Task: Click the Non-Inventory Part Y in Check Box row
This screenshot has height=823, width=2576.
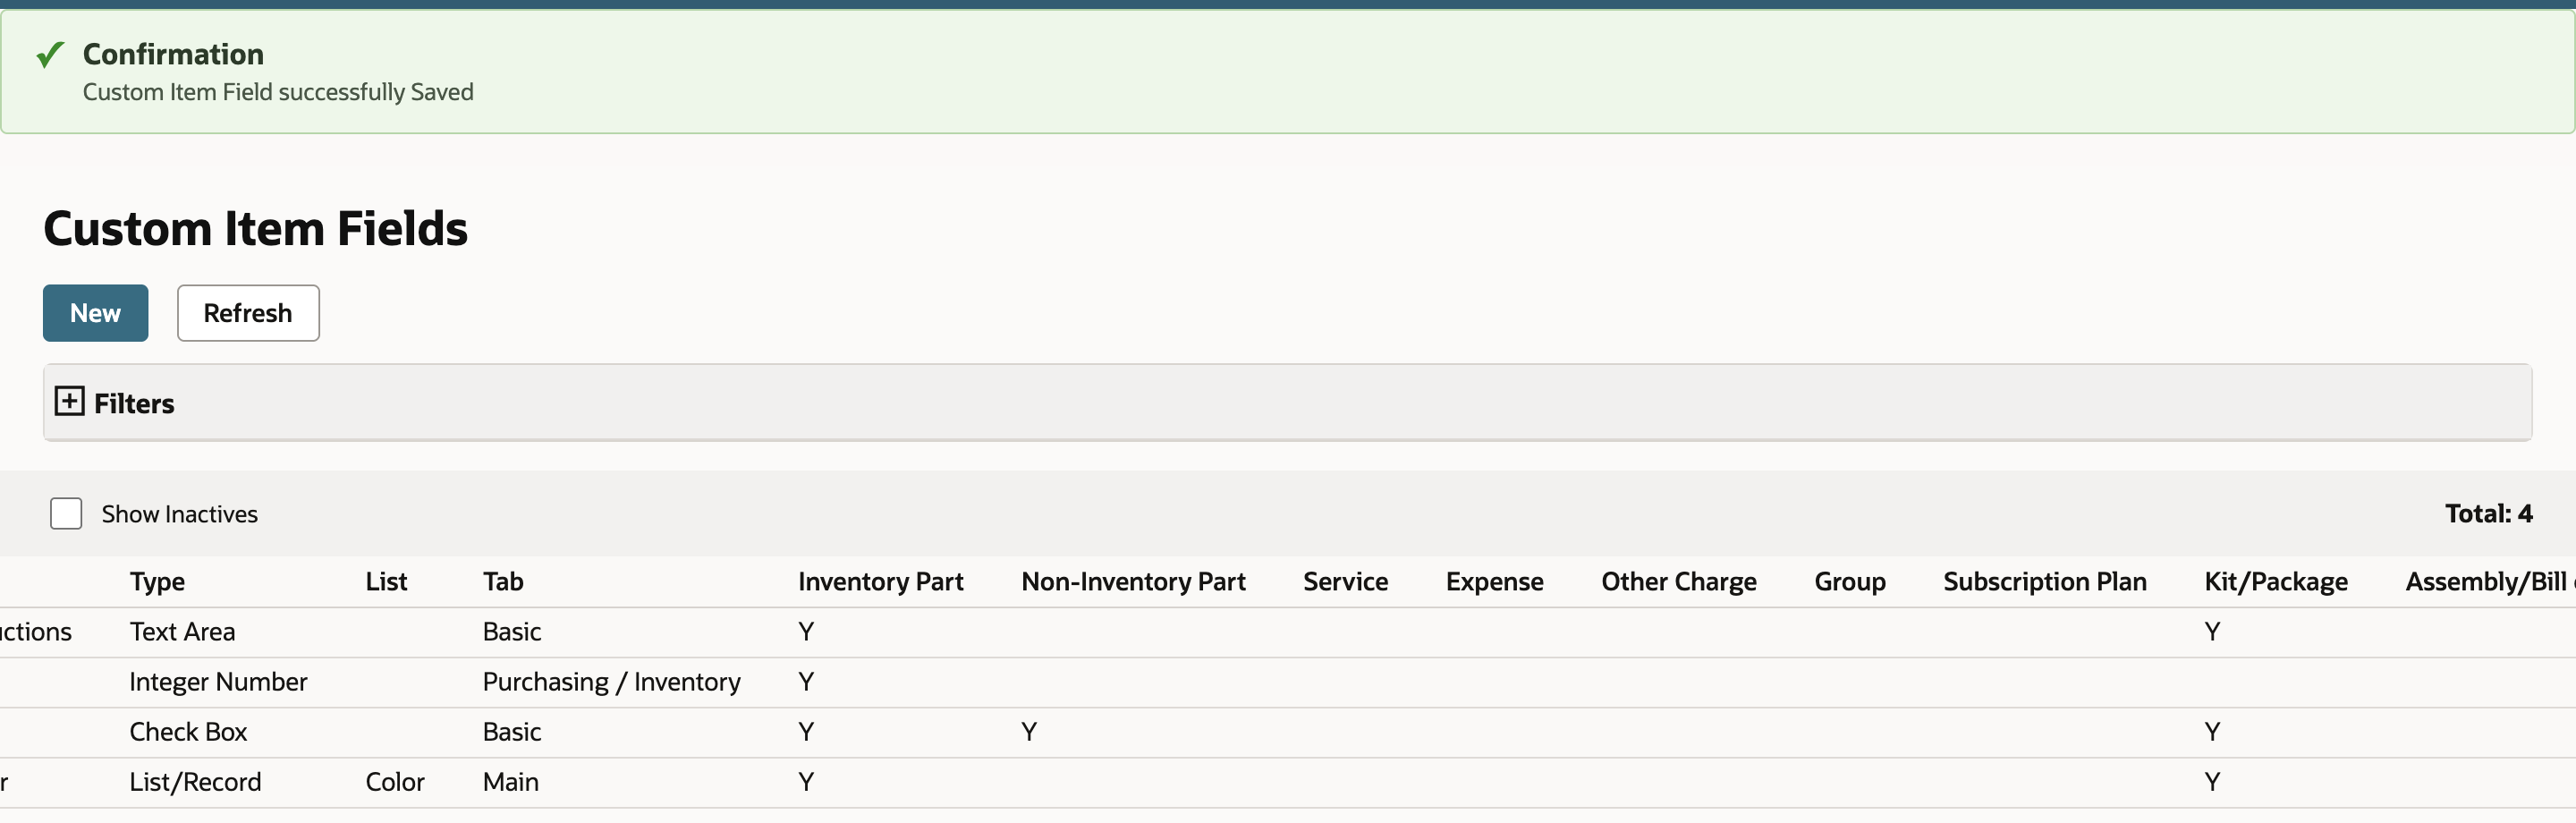Action: point(1029,732)
